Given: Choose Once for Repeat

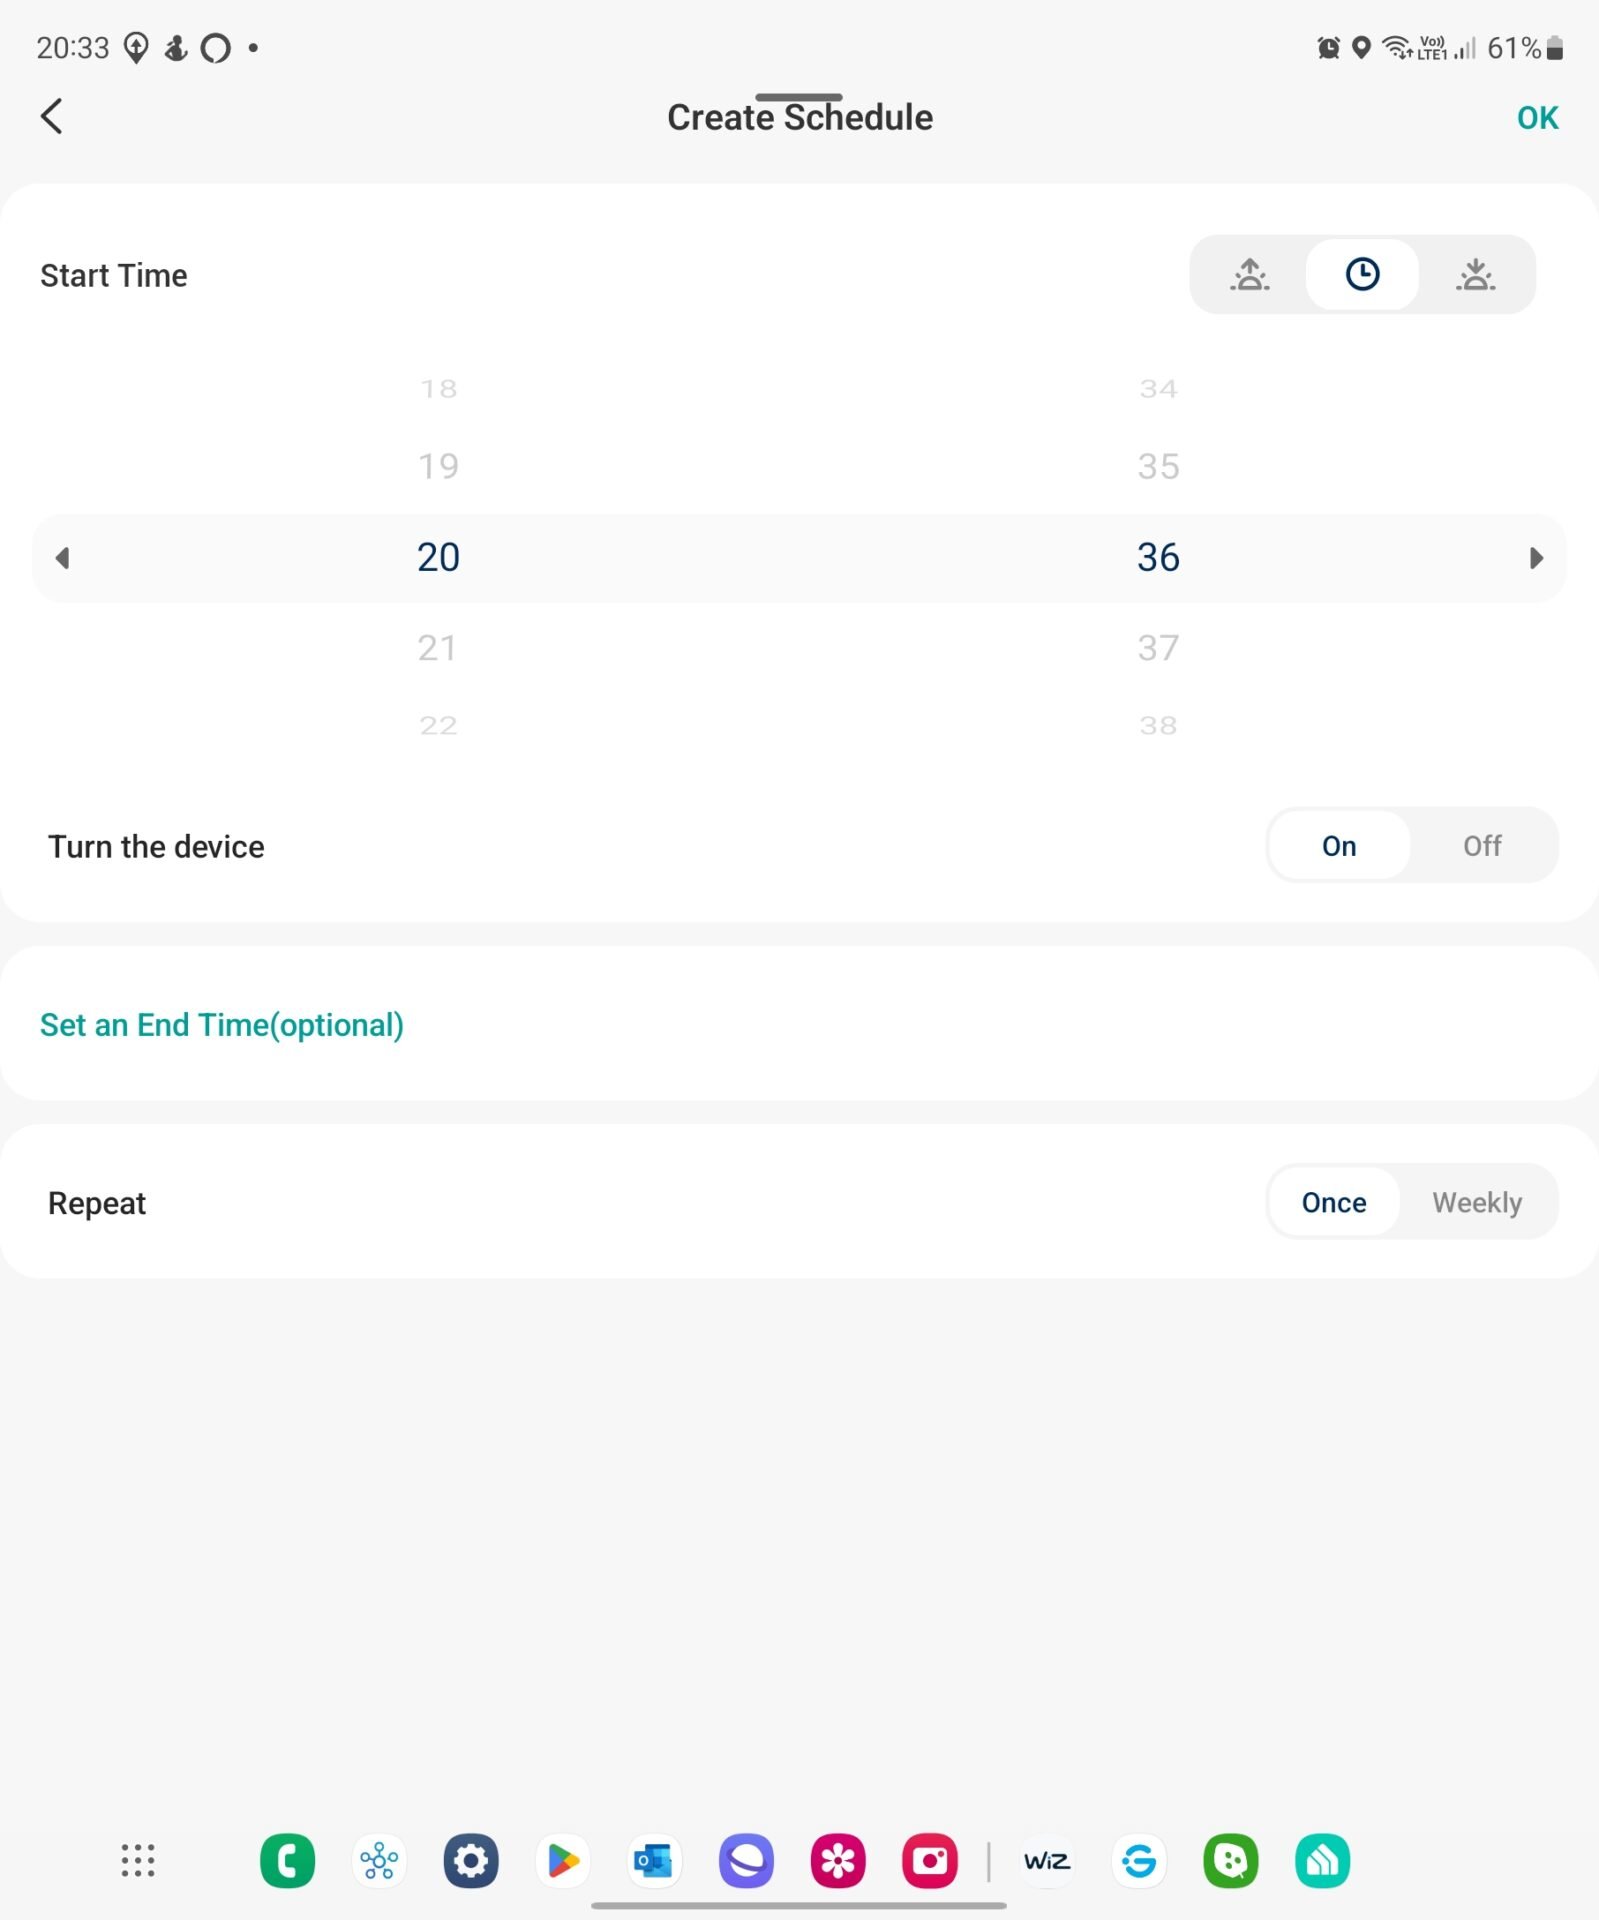Looking at the screenshot, I should (1334, 1202).
